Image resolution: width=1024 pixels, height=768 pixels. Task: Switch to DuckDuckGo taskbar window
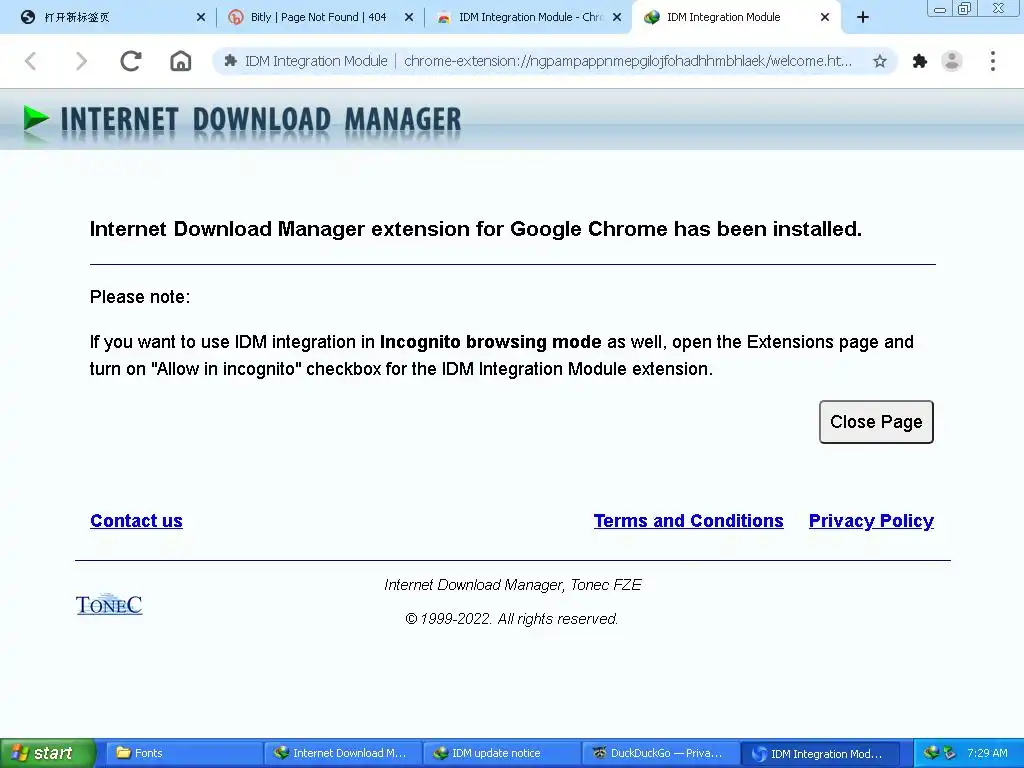(x=660, y=753)
